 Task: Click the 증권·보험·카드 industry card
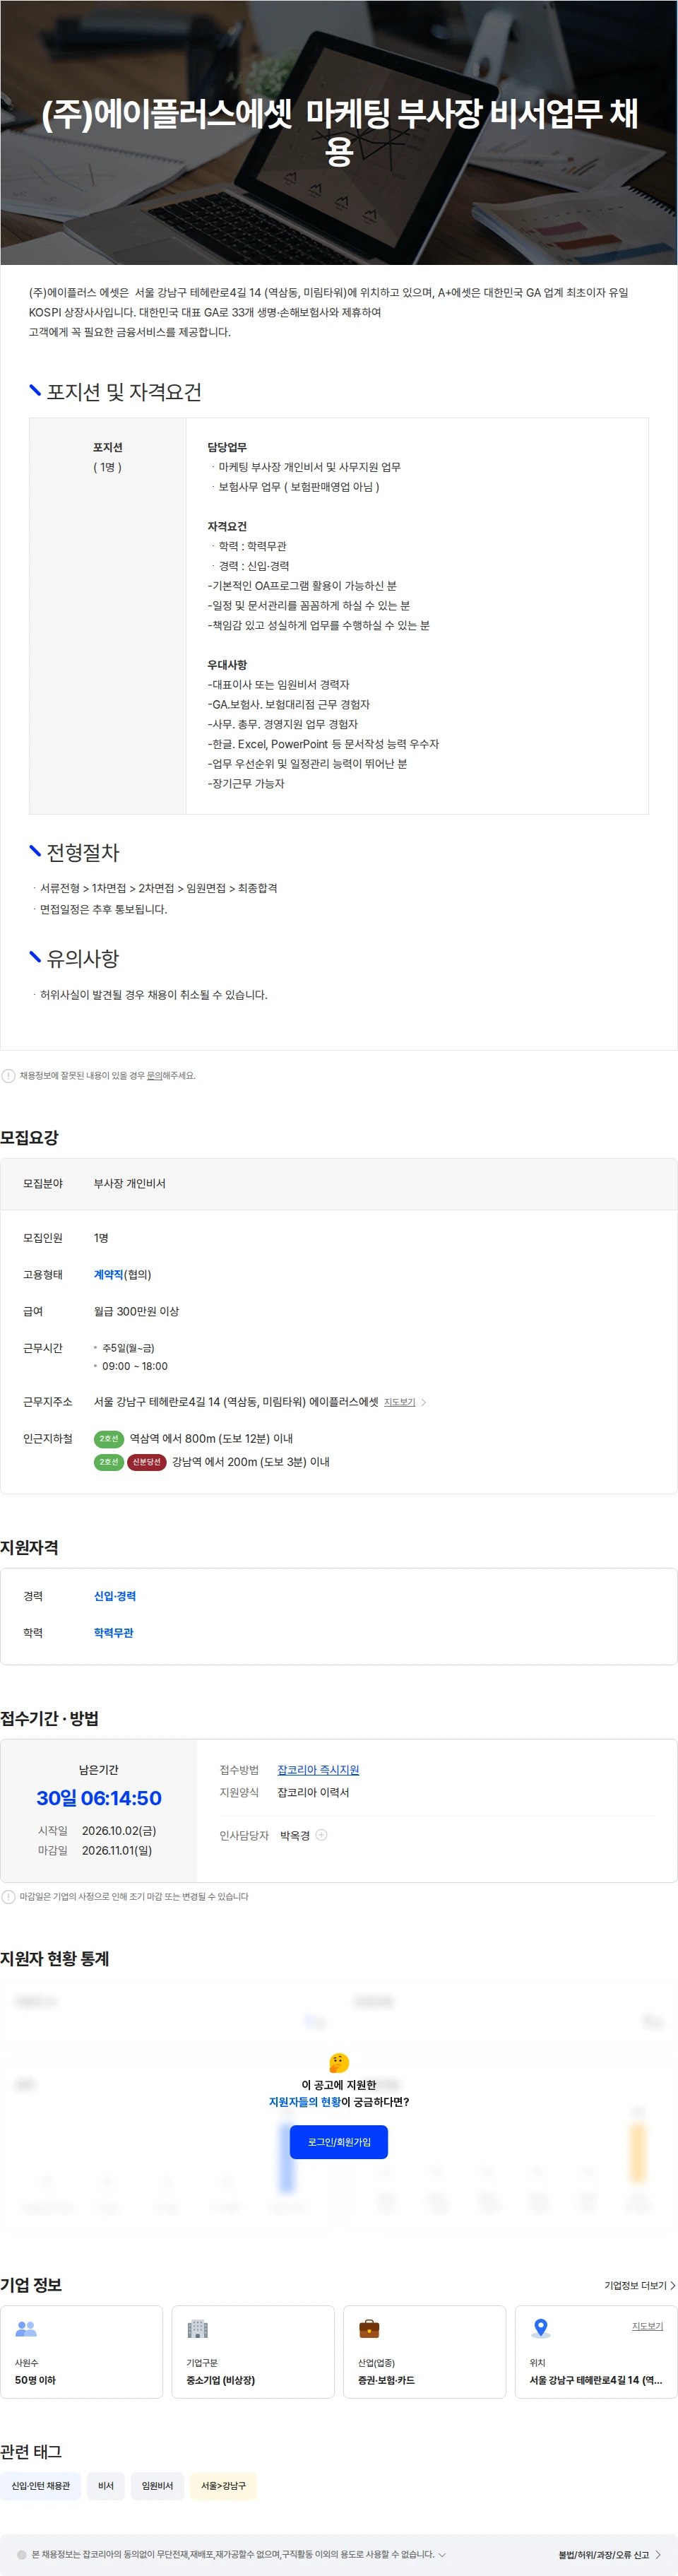(425, 2352)
